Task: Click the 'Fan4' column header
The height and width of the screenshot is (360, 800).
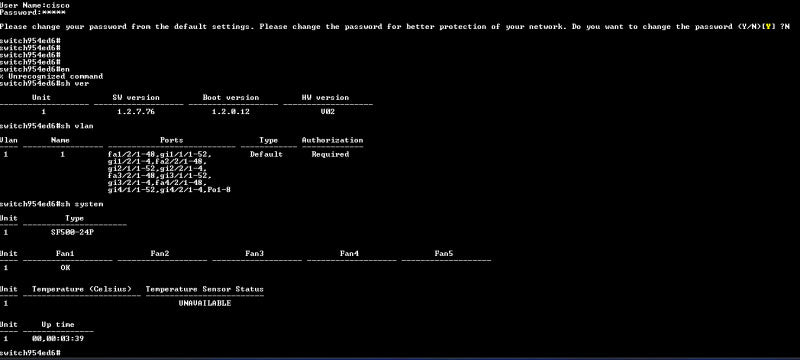Action: [349, 253]
